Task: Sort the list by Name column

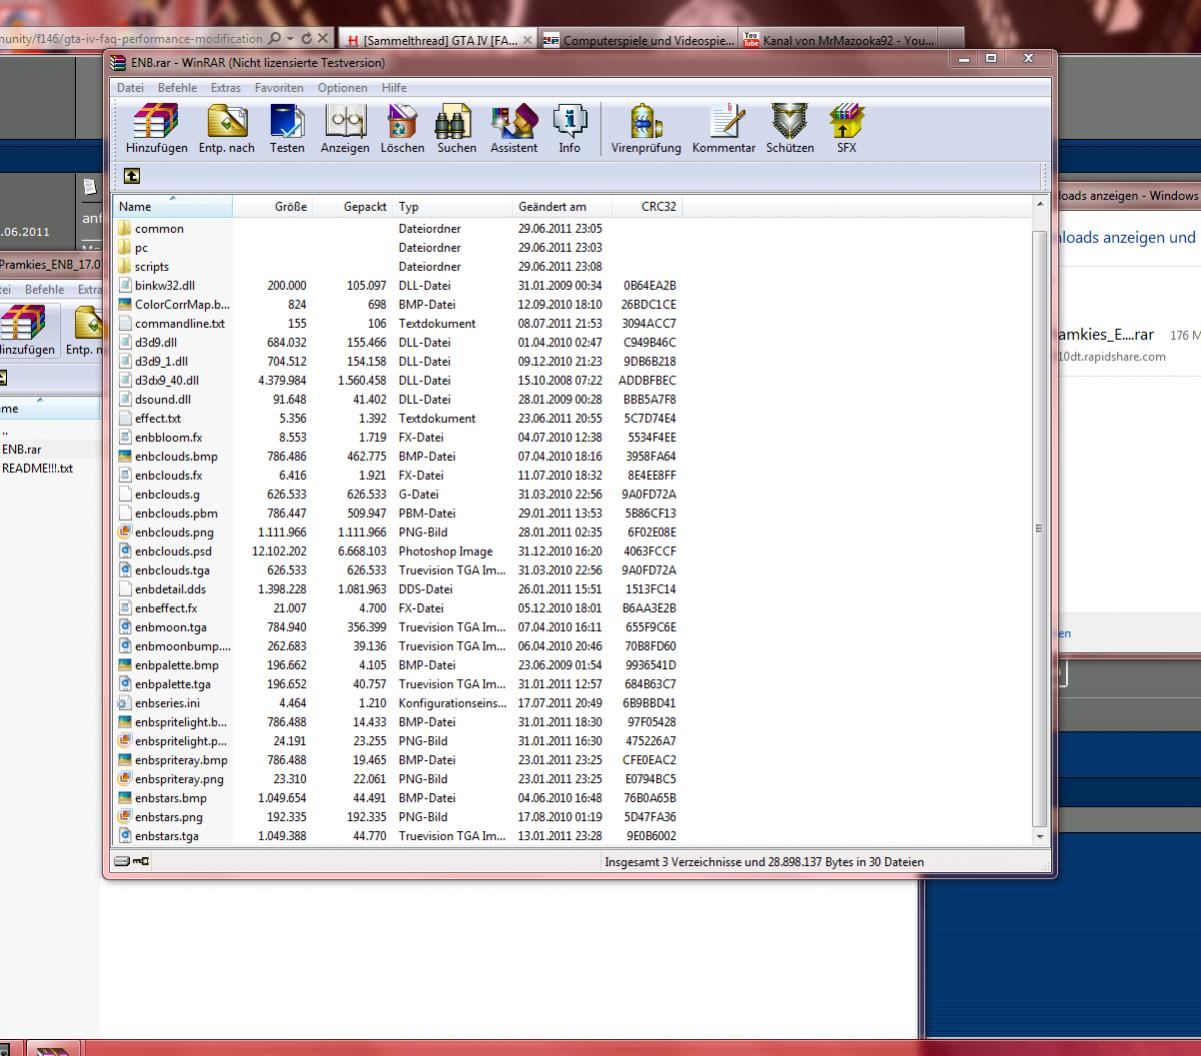Action: 174,207
